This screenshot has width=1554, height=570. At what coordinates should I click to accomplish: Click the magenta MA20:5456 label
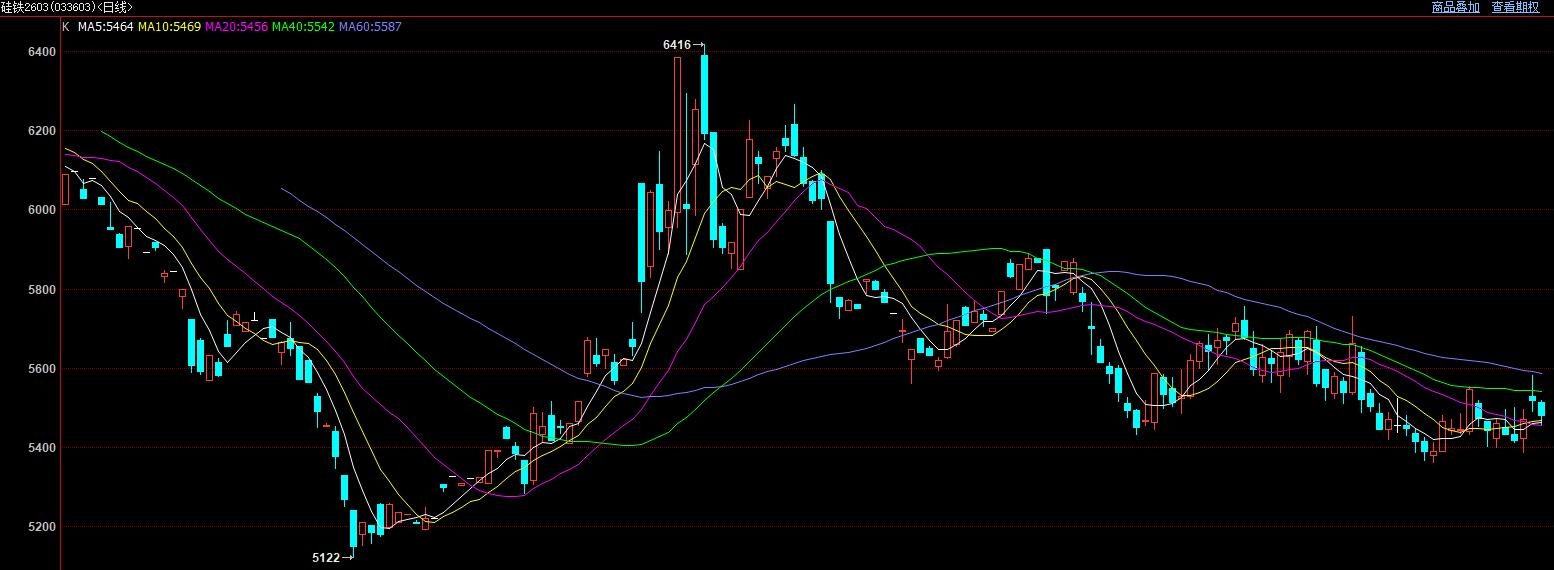[236, 27]
